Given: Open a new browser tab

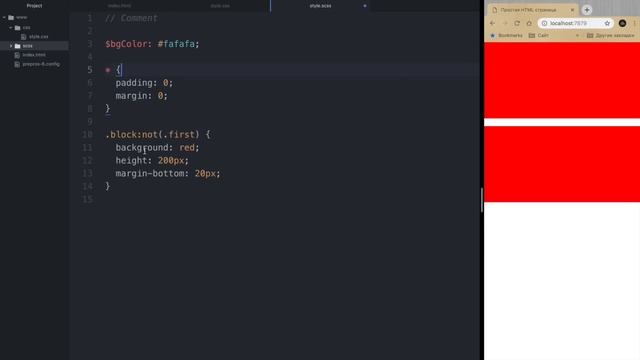Looking at the screenshot, I should [587, 10].
